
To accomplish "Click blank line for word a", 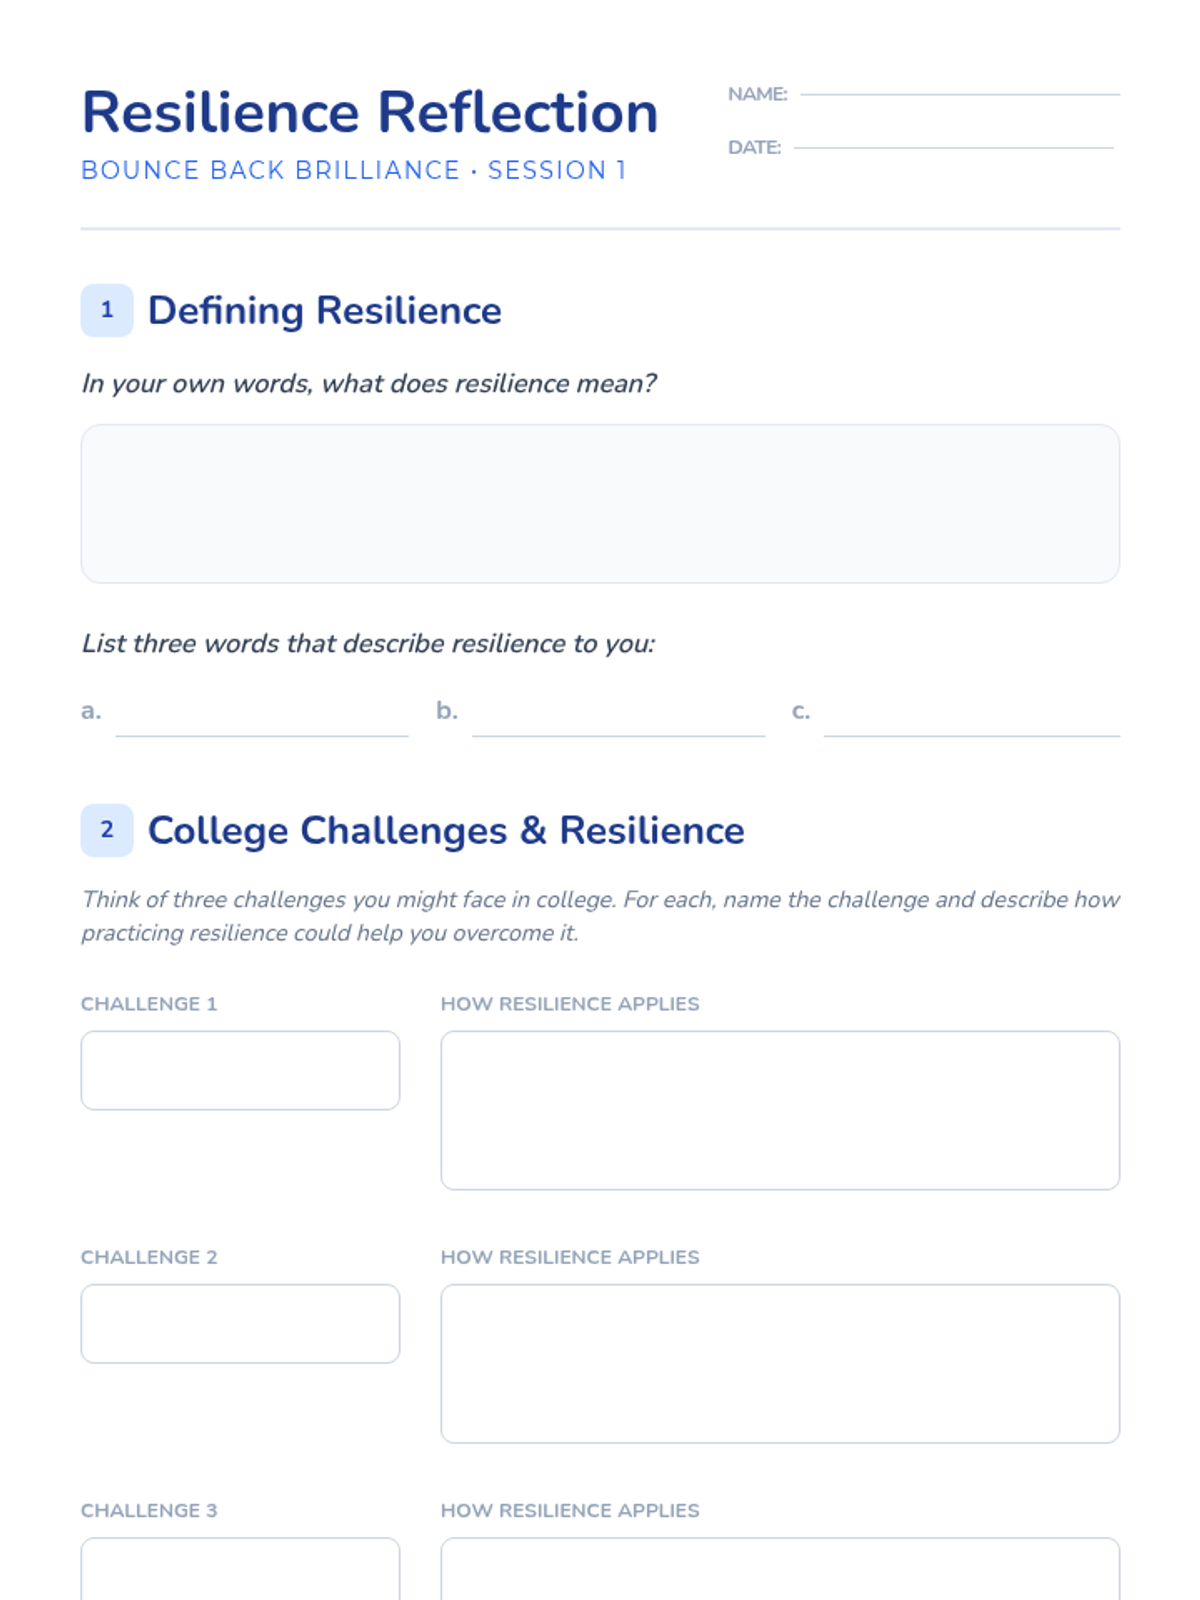I will [262, 722].
